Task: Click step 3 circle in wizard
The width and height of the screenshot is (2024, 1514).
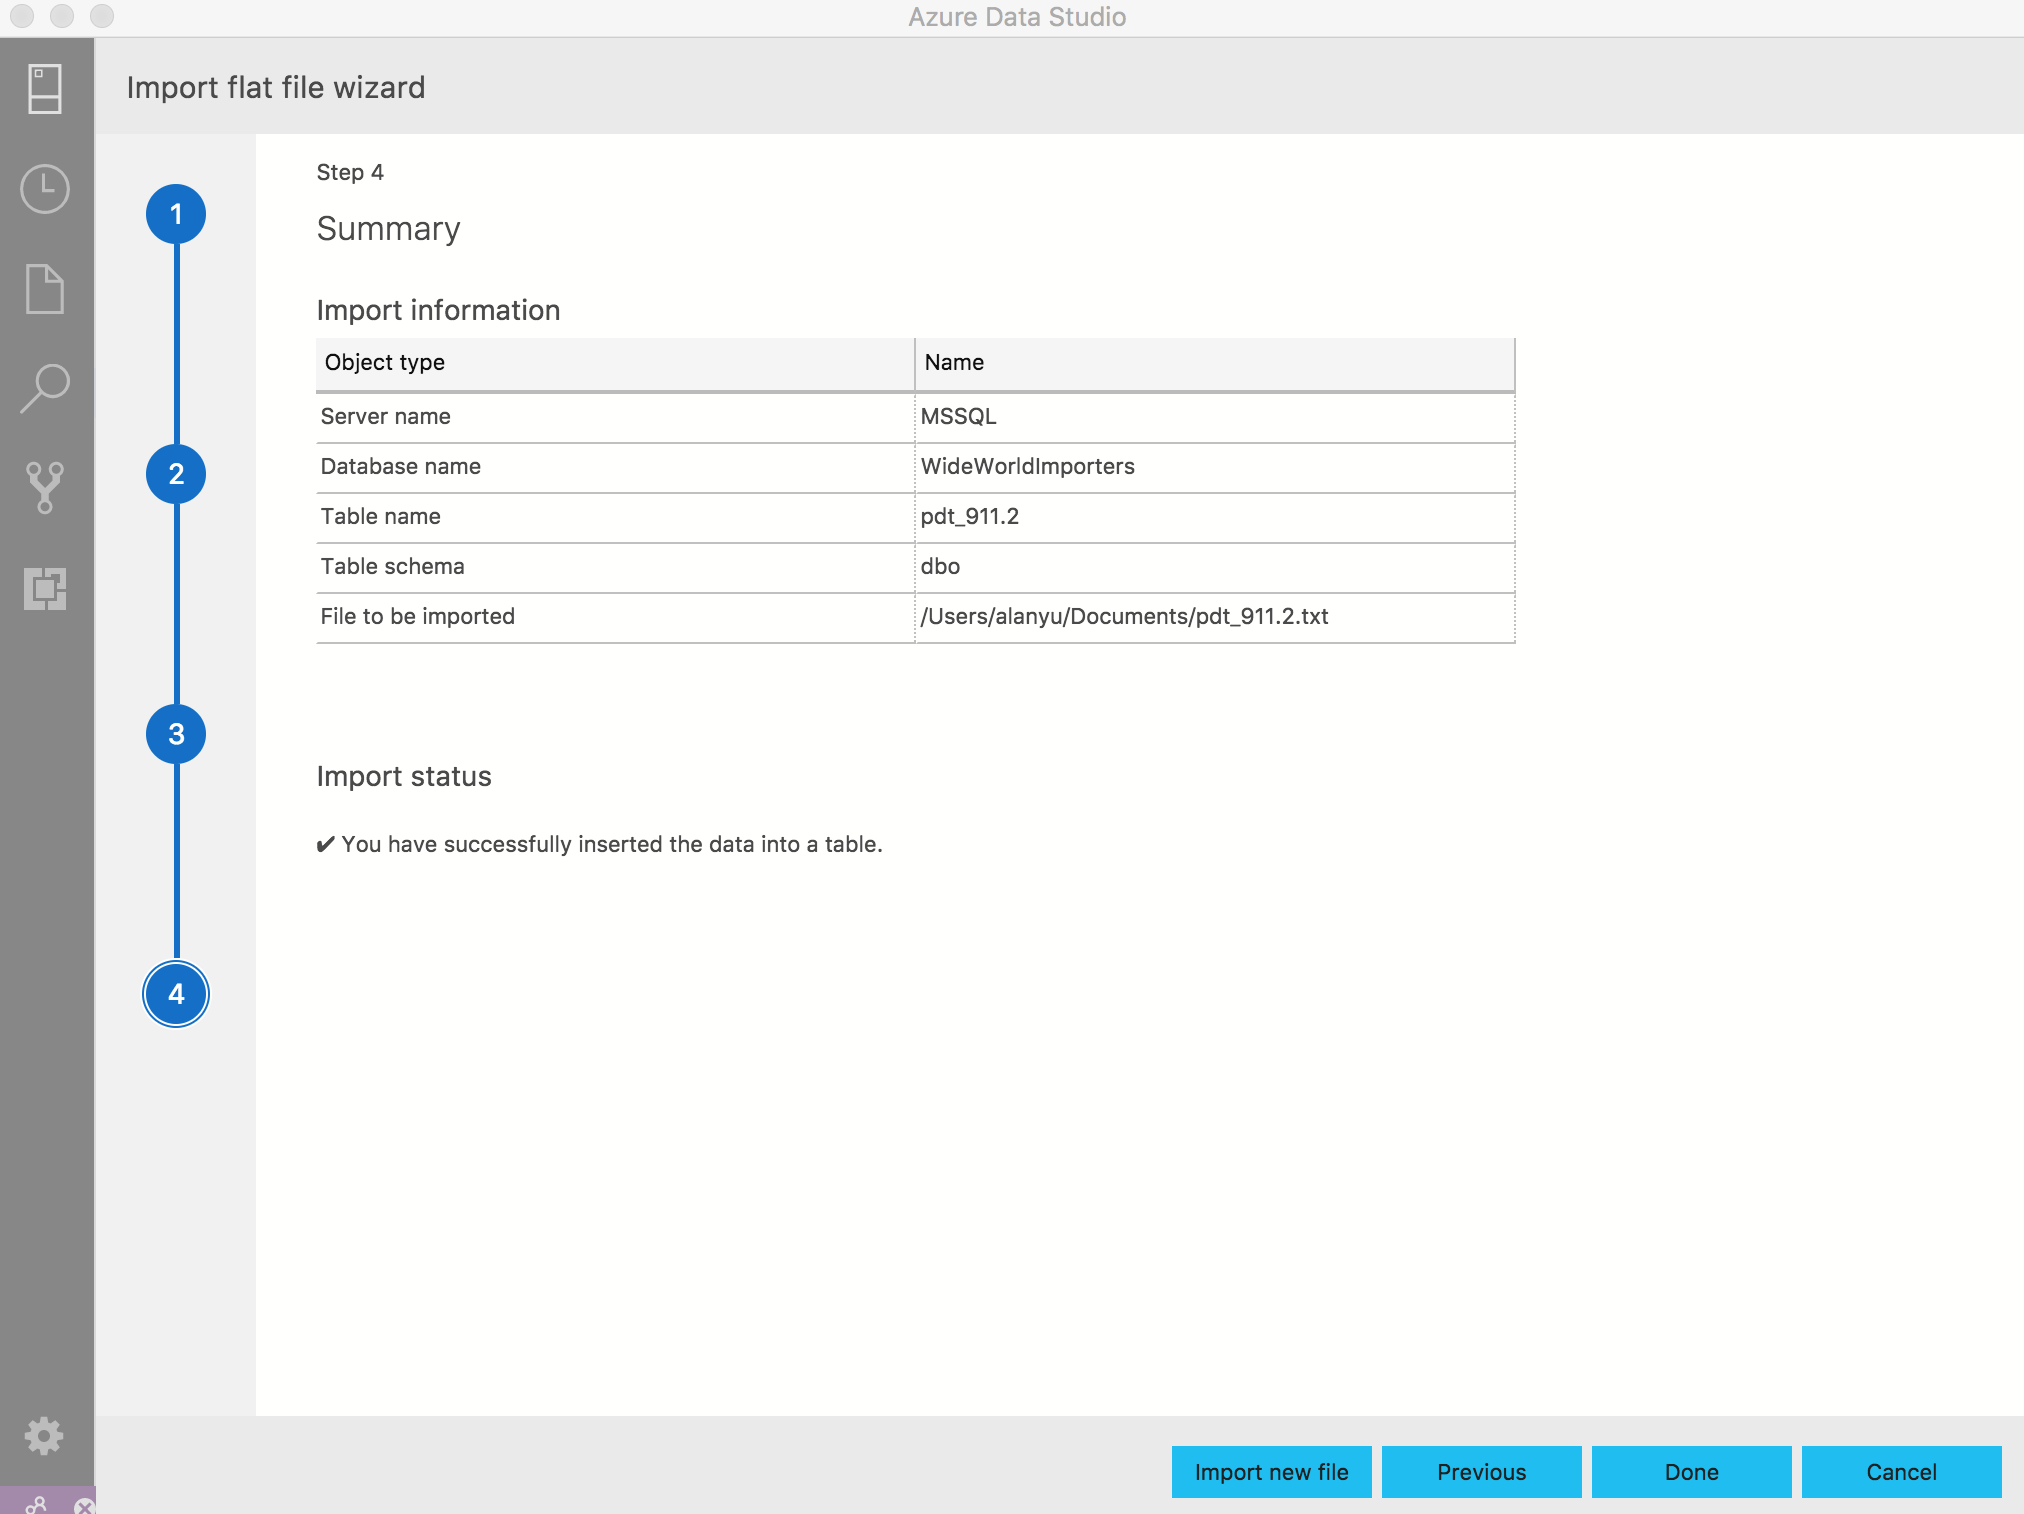Action: (x=175, y=733)
